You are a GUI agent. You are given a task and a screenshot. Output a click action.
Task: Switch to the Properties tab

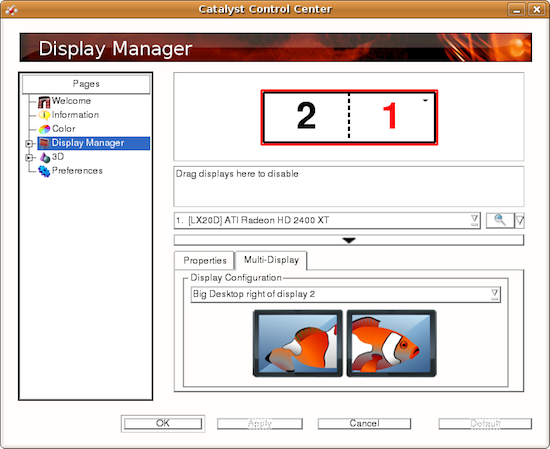coord(204,261)
